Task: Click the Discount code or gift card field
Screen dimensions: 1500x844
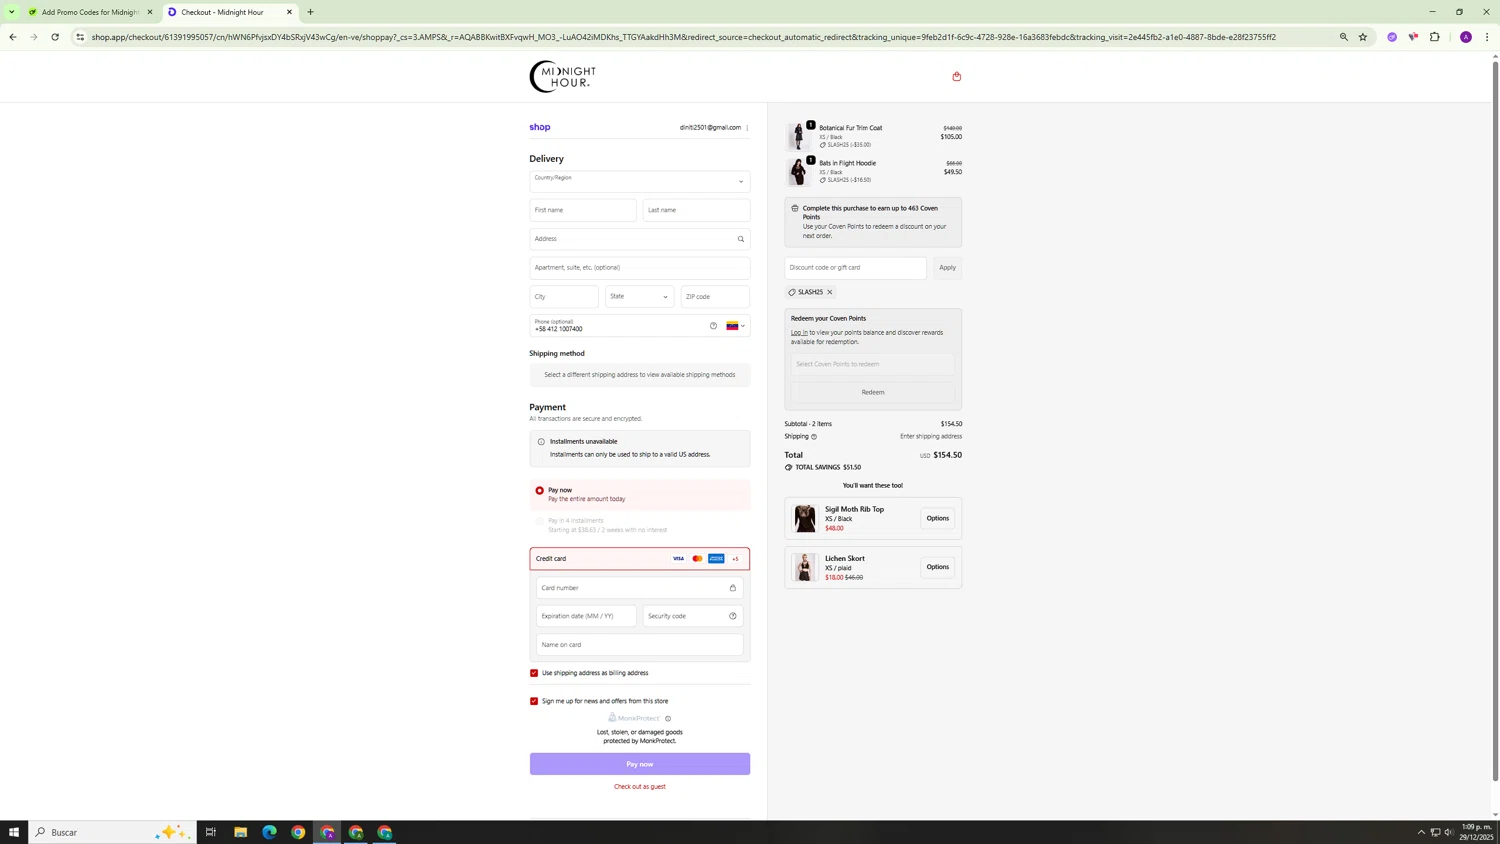Action: pyautogui.click(x=855, y=268)
